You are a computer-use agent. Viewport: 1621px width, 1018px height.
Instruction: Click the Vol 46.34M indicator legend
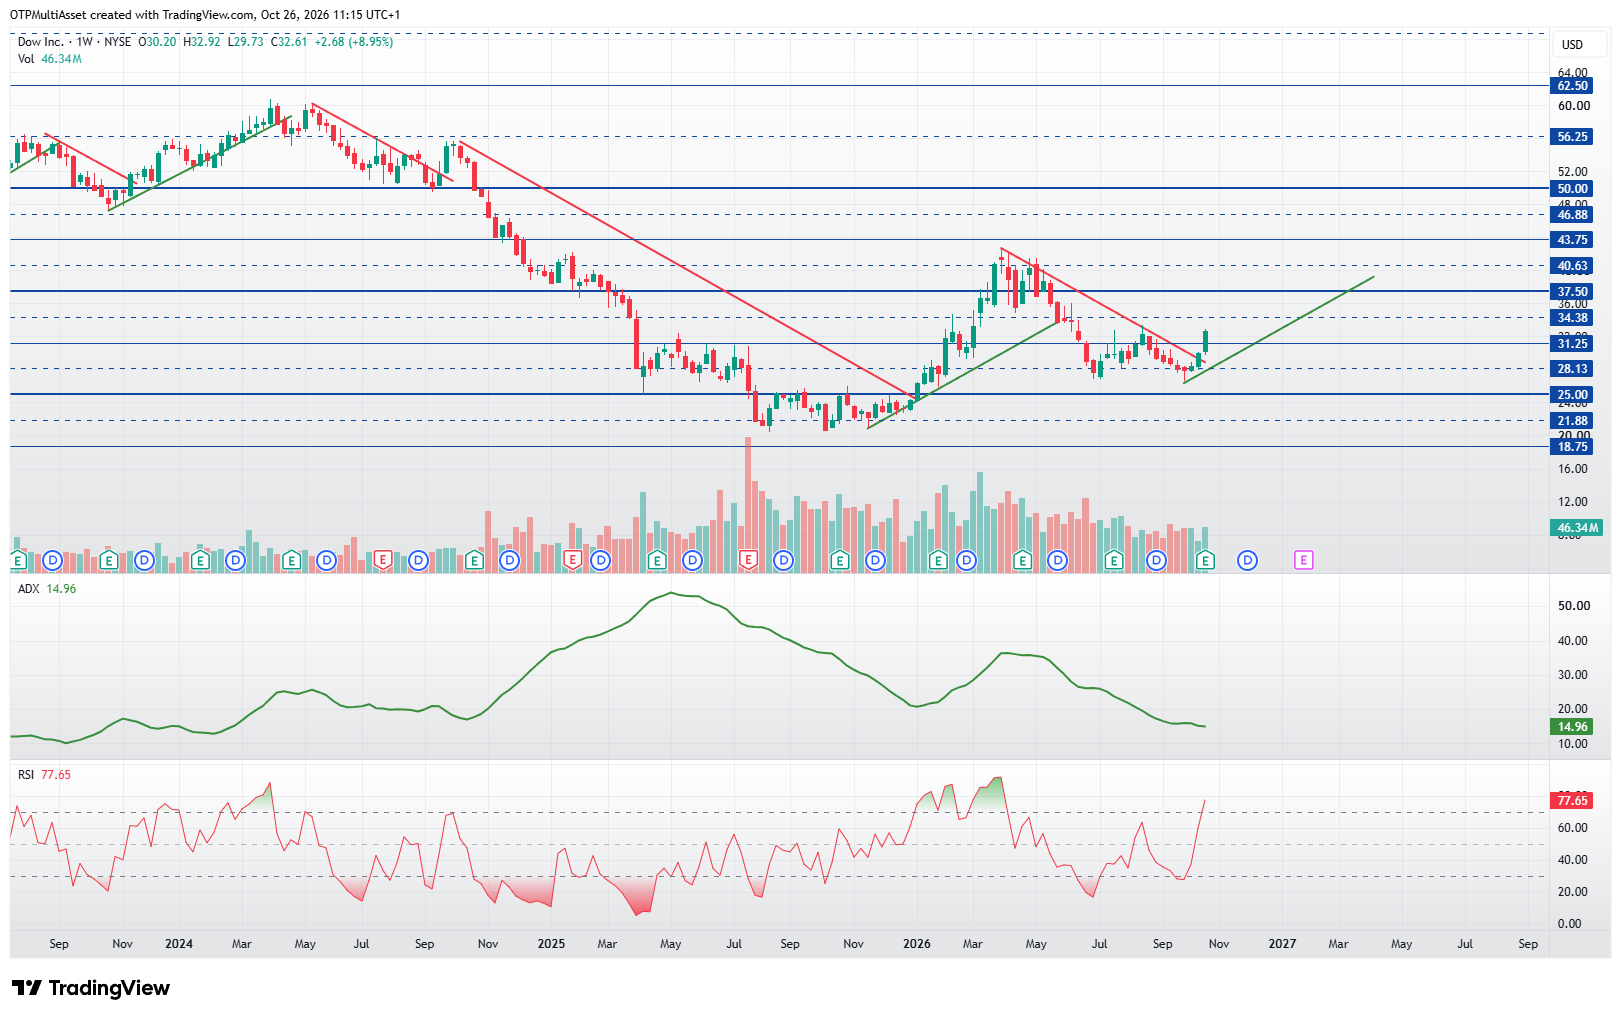pyautogui.click(x=50, y=59)
